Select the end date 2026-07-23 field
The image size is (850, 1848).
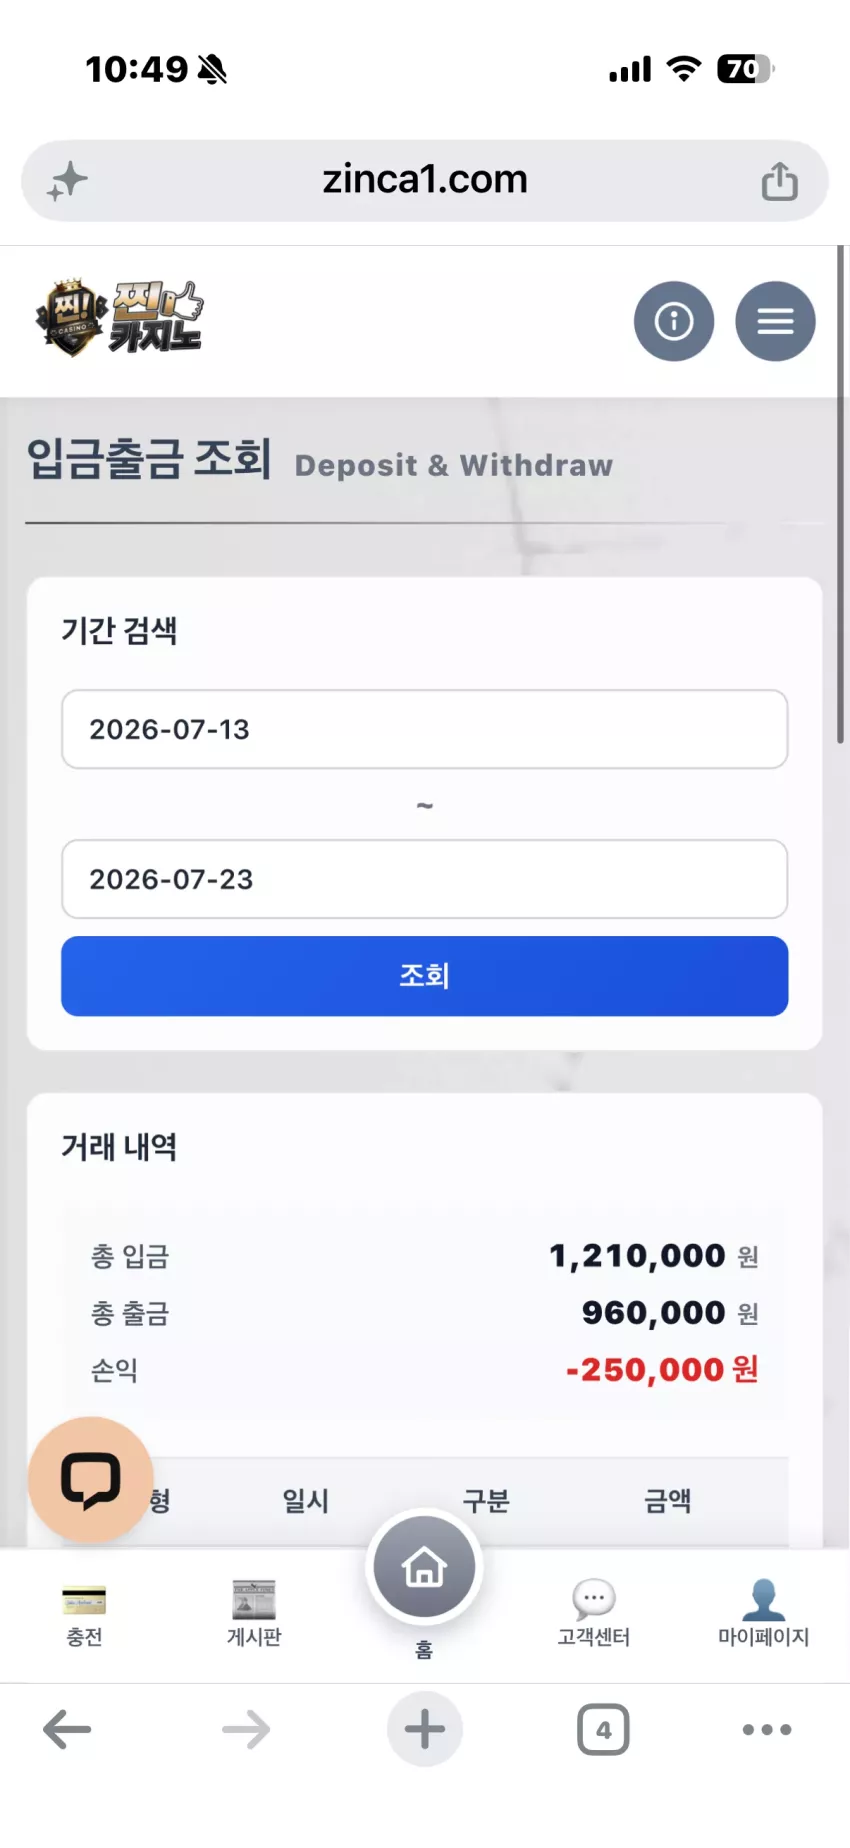424,879
